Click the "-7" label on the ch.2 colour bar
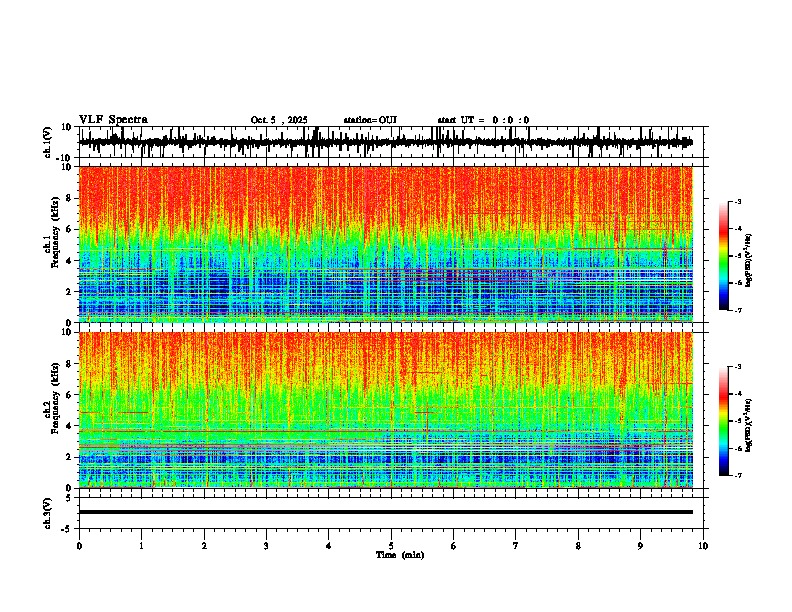The width and height of the screenshot is (792, 612). (738, 476)
